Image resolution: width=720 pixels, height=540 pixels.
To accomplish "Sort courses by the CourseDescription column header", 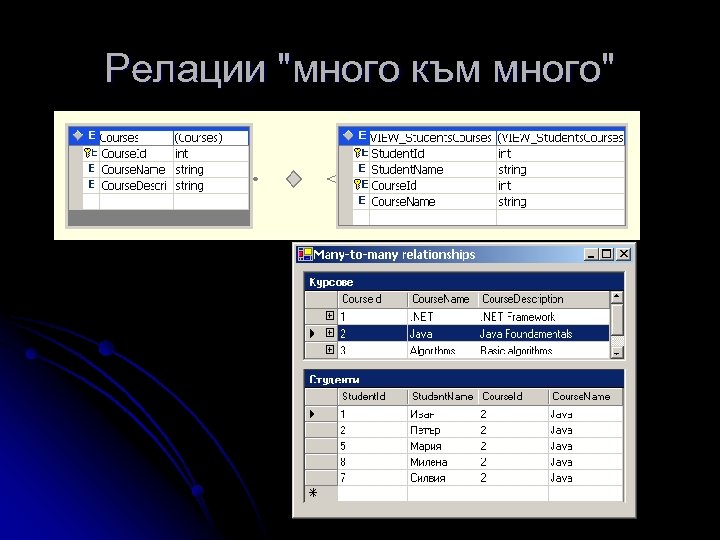I will [544, 299].
